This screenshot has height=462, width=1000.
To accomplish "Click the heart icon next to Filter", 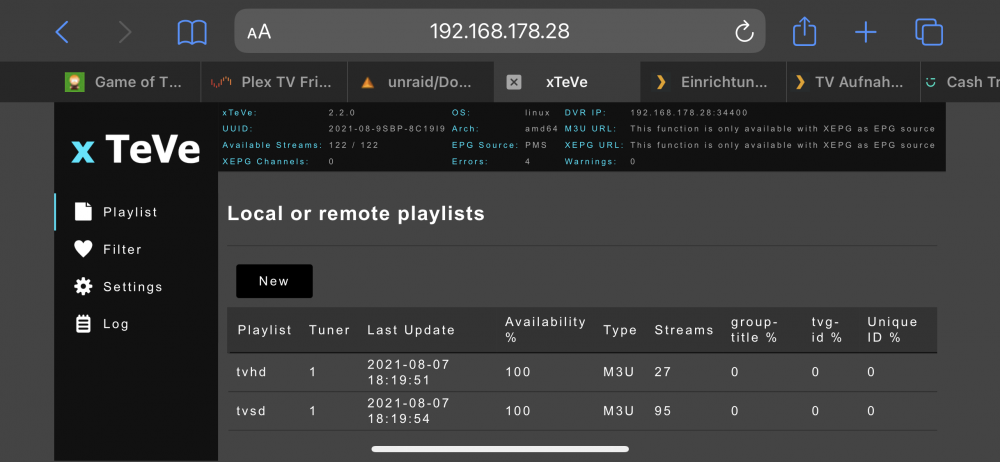I will [84, 249].
